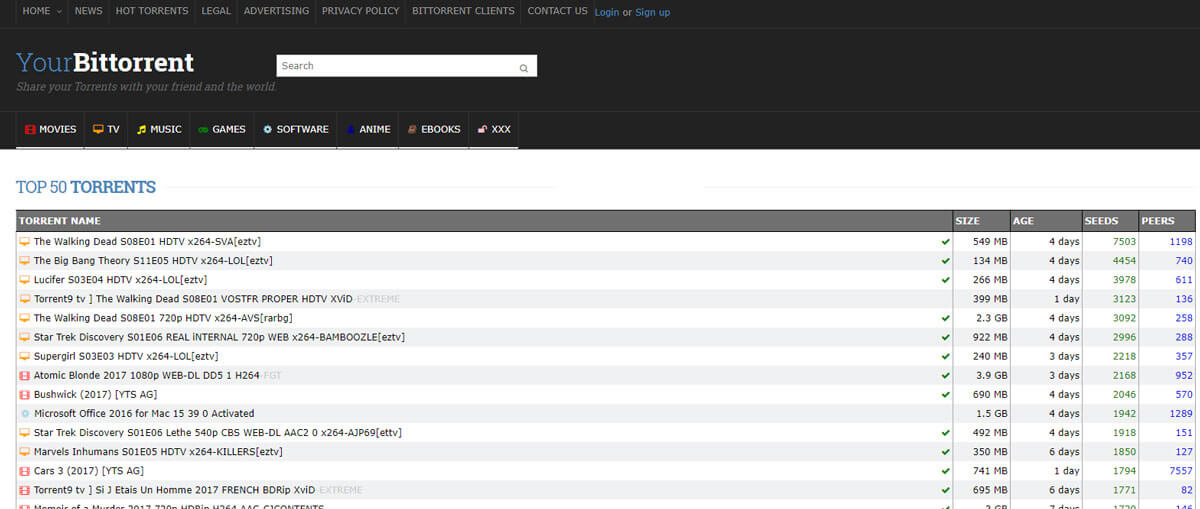
Task: Click the TV icon beside Star Trek Discovery Lethe 540p
Action: 25,433
